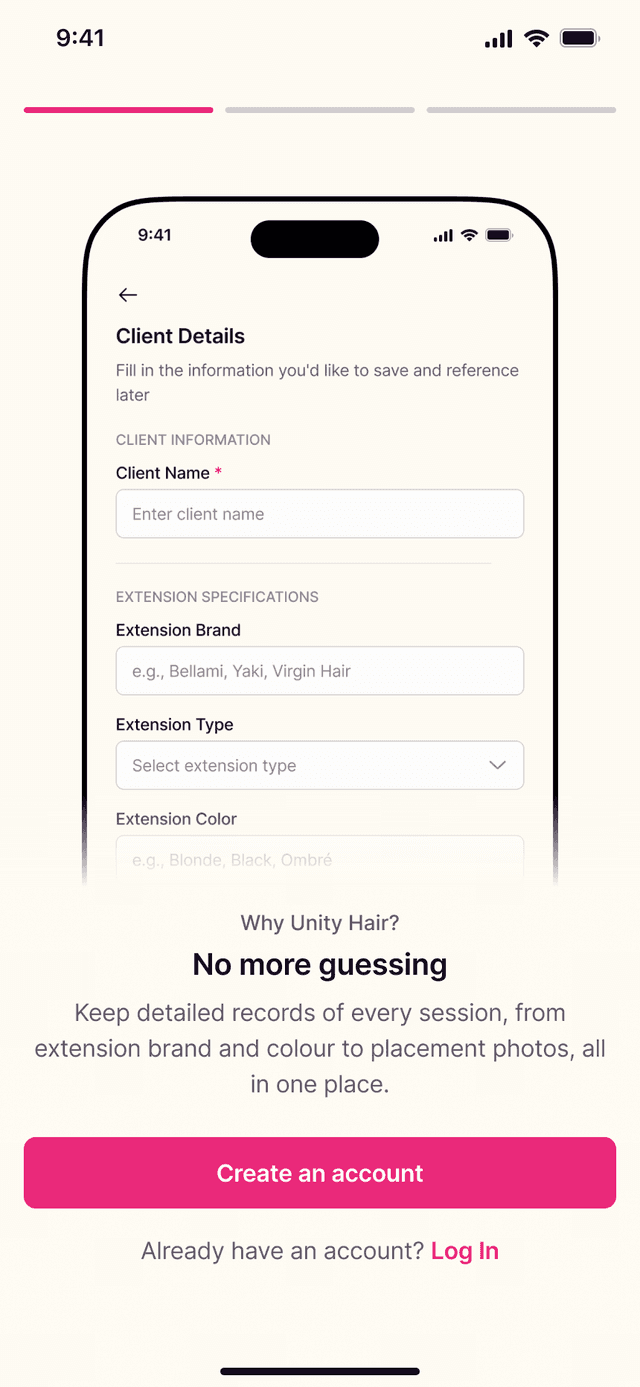Jump to the third onboarding progress segment

(521, 110)
